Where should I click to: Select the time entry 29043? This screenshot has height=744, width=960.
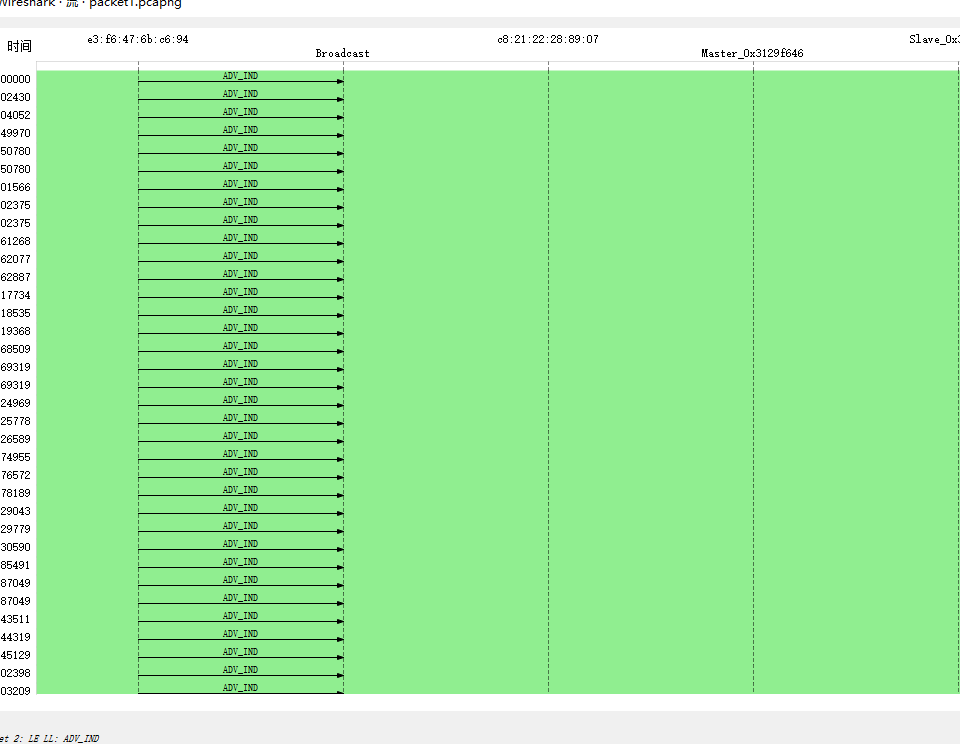click(x=15, y=511)
